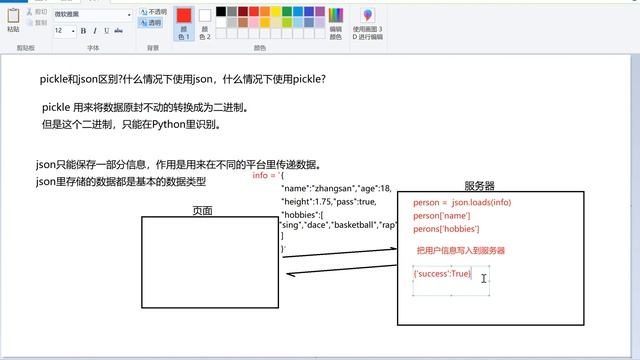Viewport: 640px width, 360px height.
Task: Pick the blue-gray color swatch
Action: [x=309, y=22]
